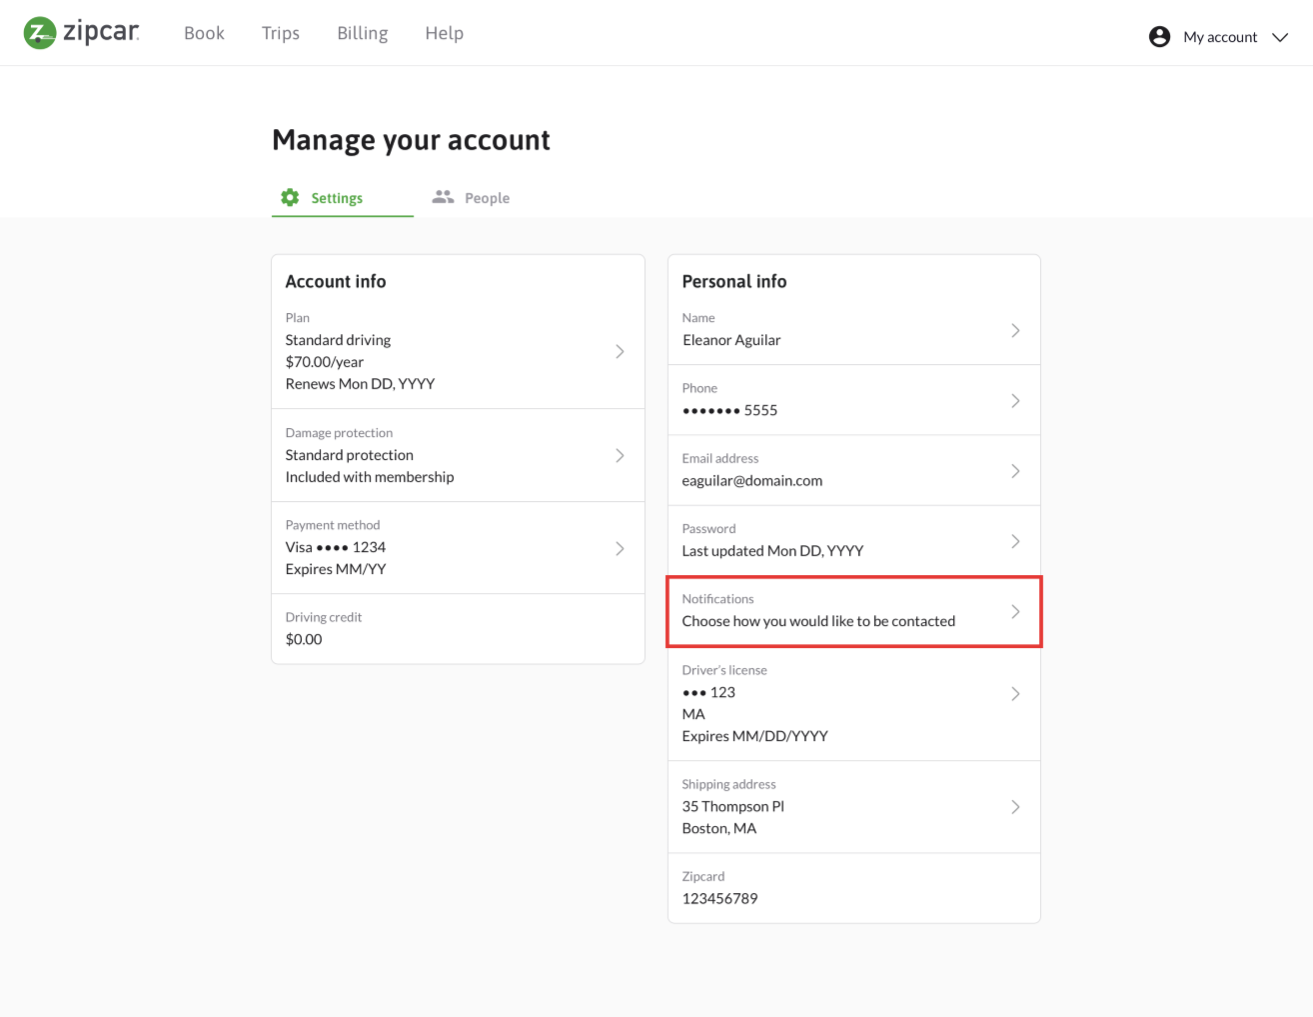Click the name 'Eleanor Aguilar'
The width and height of the screenshot is (1313, 1017).
pos(731,340)
